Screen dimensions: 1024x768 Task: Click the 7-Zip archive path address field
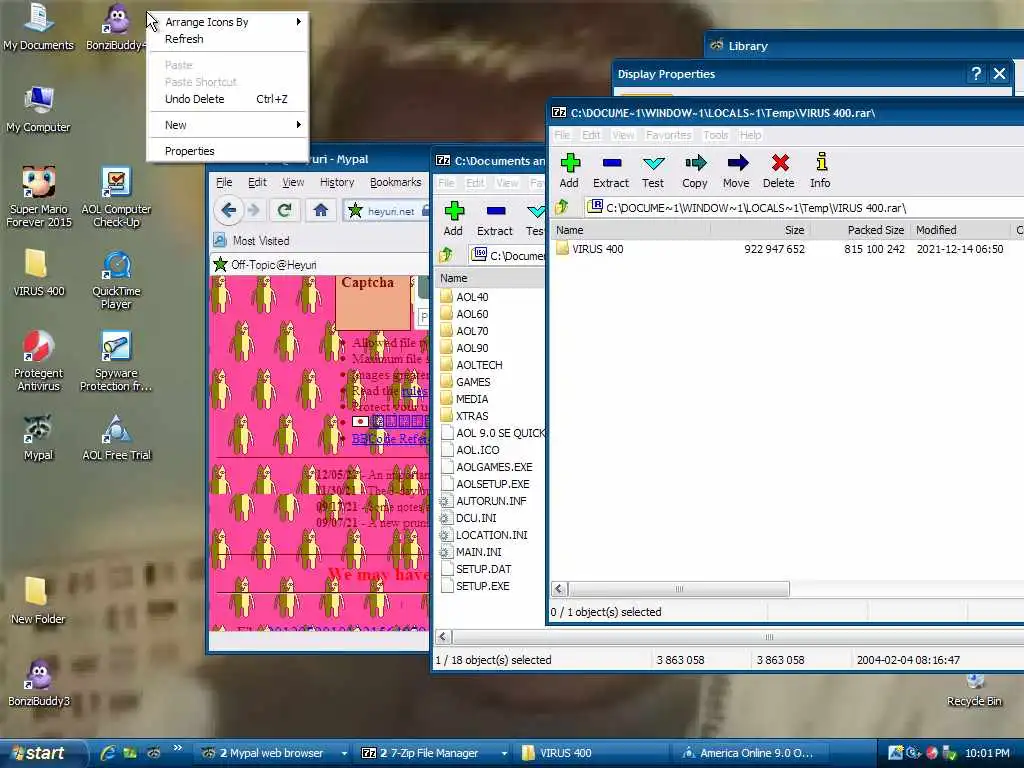tap(805, 208)
